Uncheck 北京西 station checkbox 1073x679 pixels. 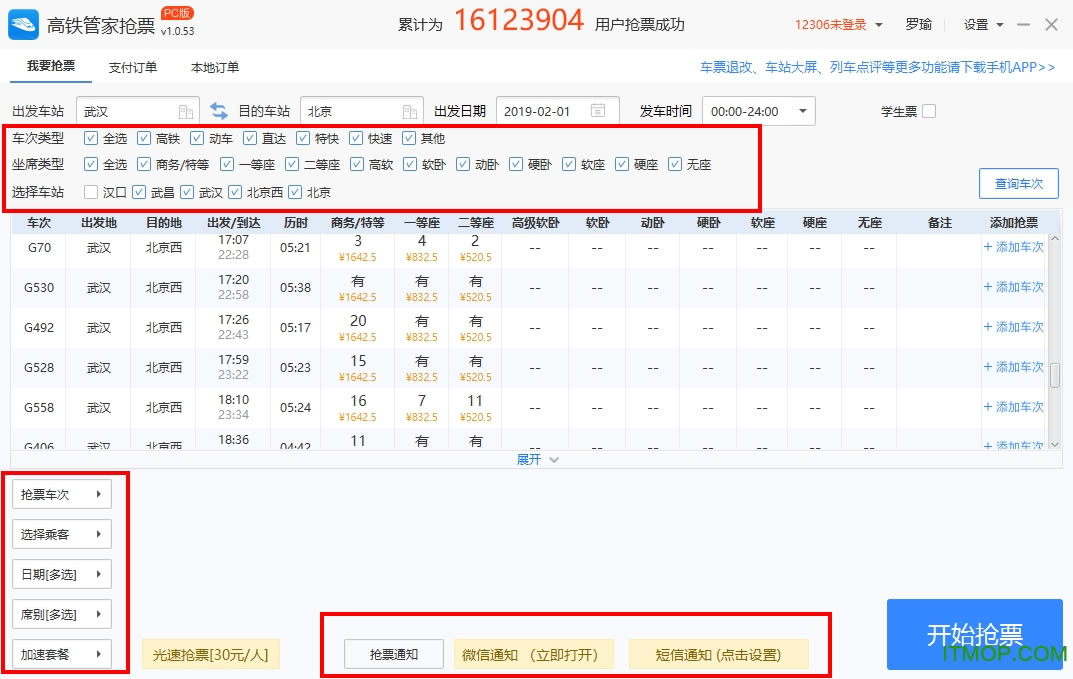[x=235, y=192]
